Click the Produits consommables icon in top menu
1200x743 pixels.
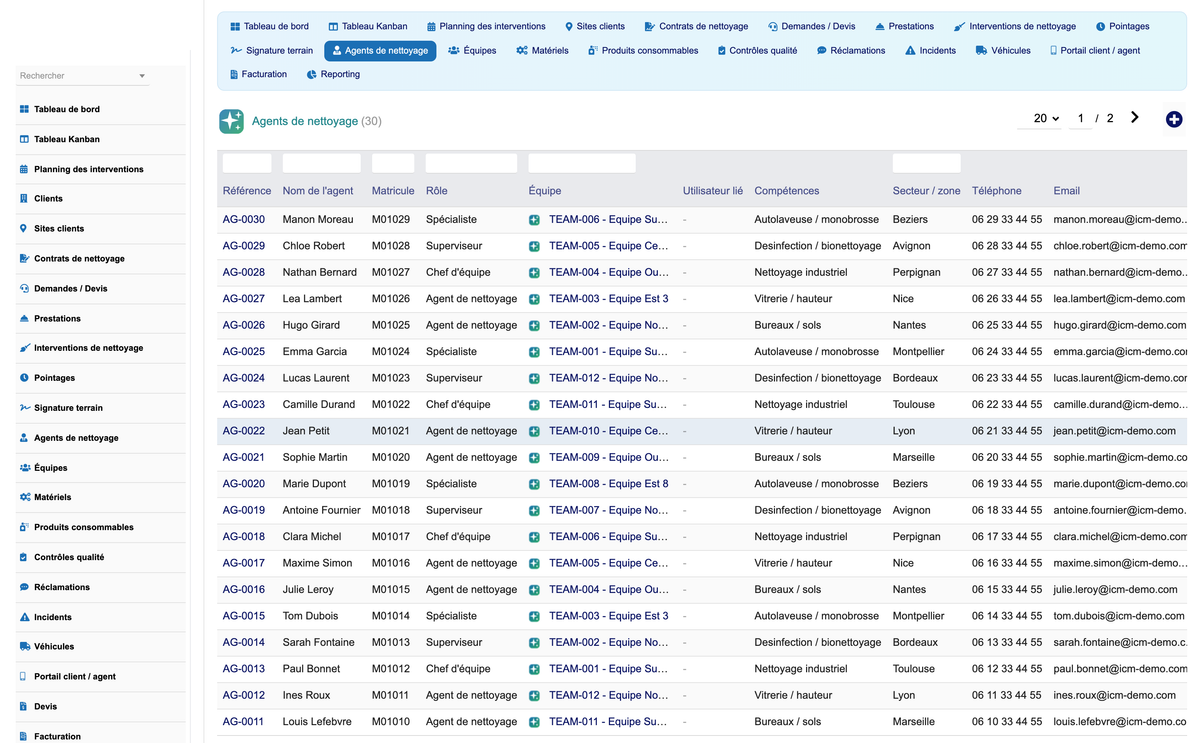pos(593,50)
